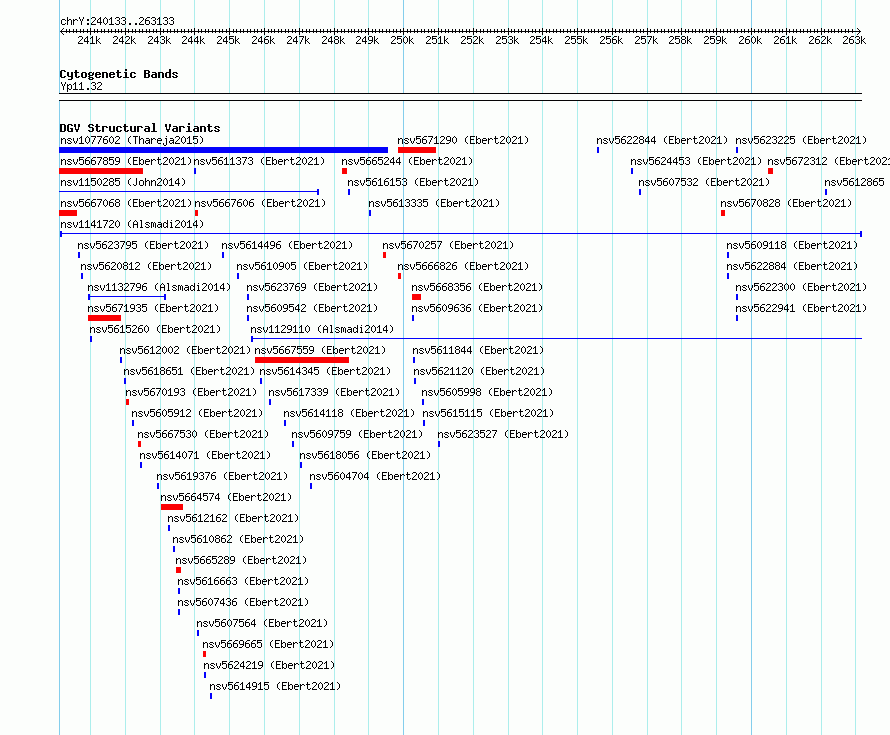Select nsv5614118 (Ebert2021) label
Image resolution: width=890 pixels, height=735 pixels.
(349, 413)
